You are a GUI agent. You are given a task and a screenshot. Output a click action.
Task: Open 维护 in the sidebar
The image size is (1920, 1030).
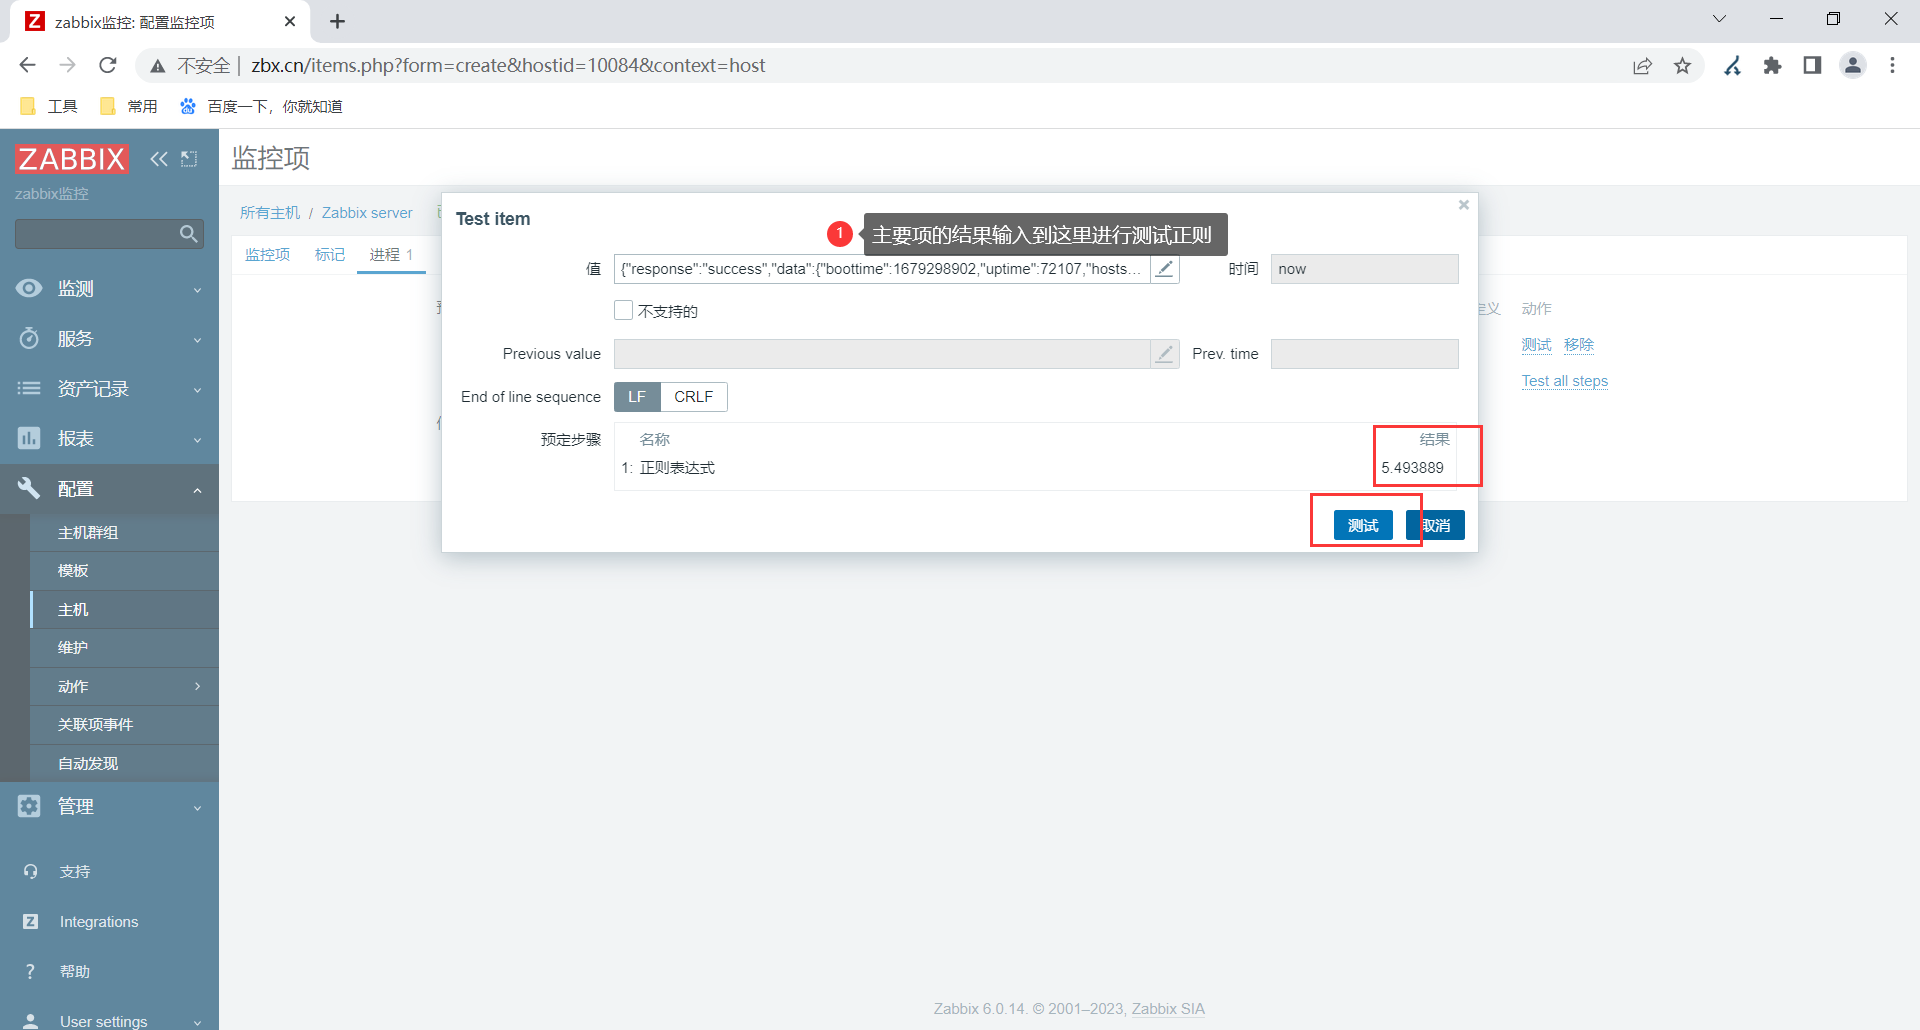click(x=124, y=648)
